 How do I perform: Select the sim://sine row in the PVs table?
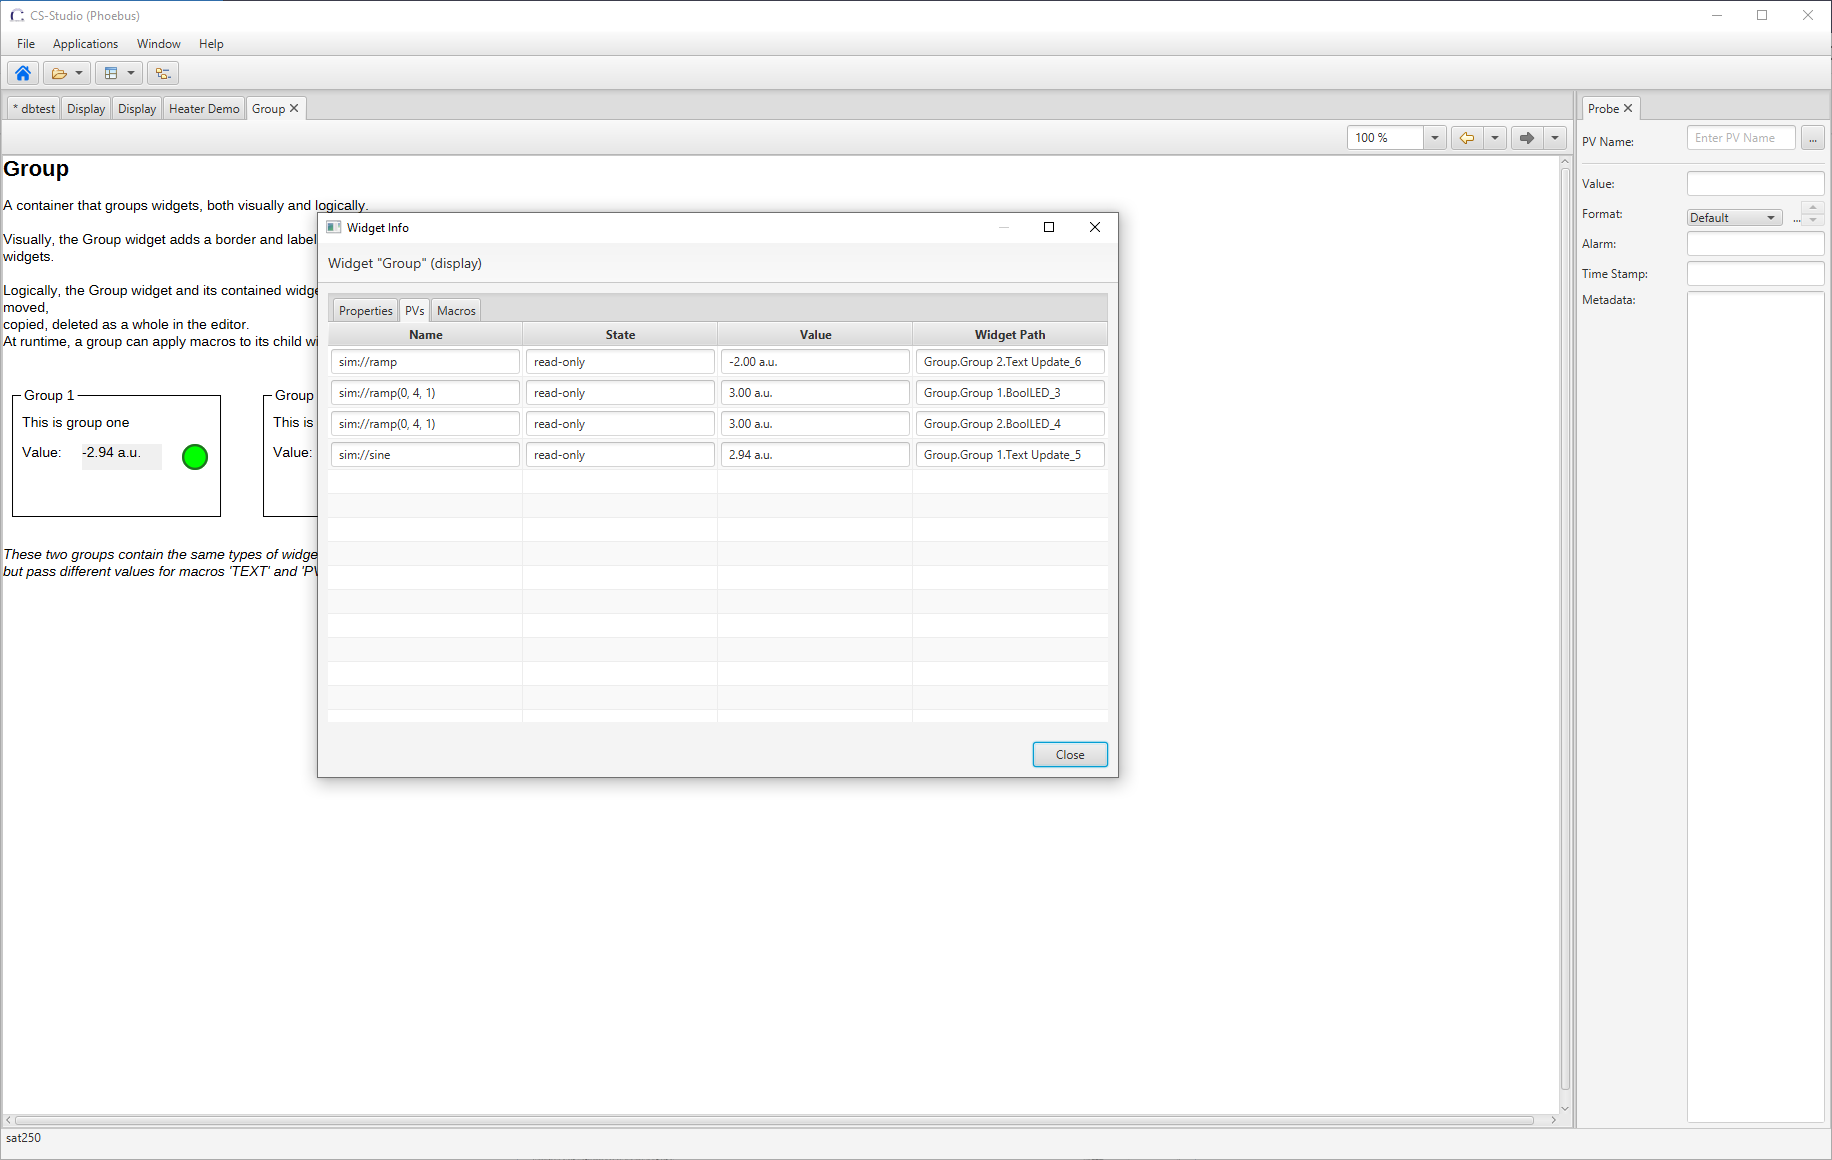click(424, 454)
